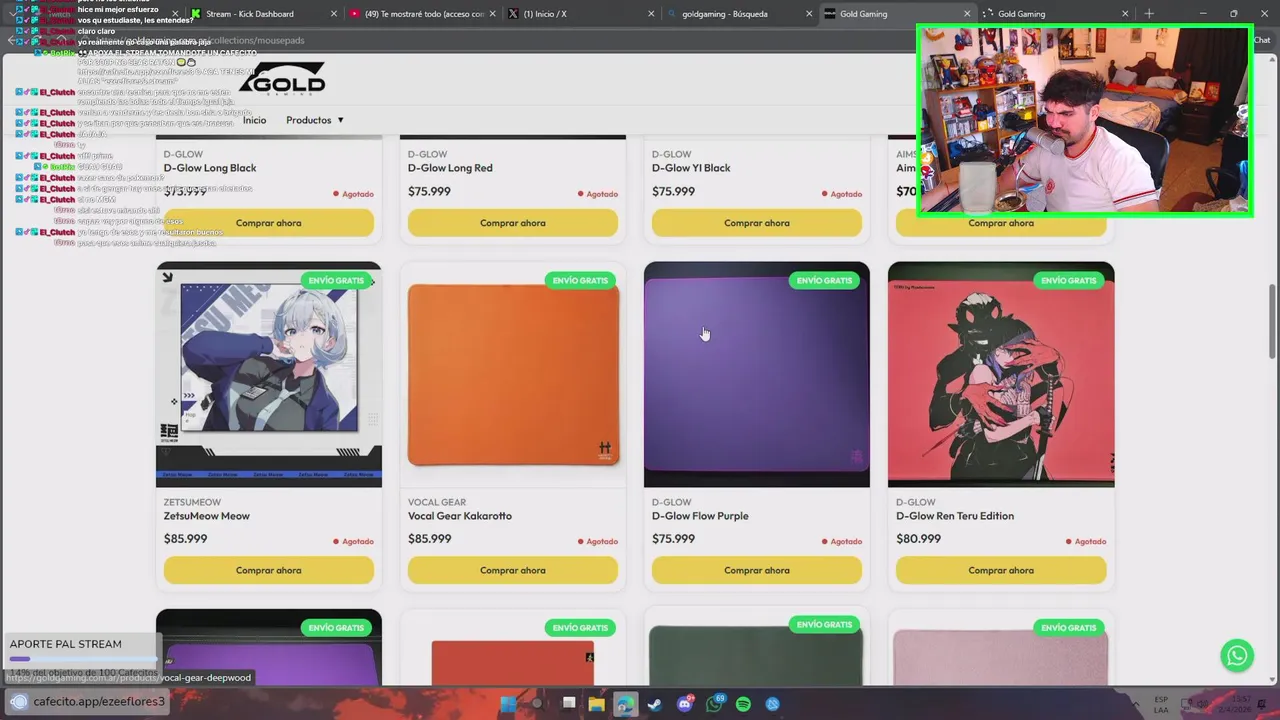Open the ZetsuMeow Meow product title

tap(207, 516)
